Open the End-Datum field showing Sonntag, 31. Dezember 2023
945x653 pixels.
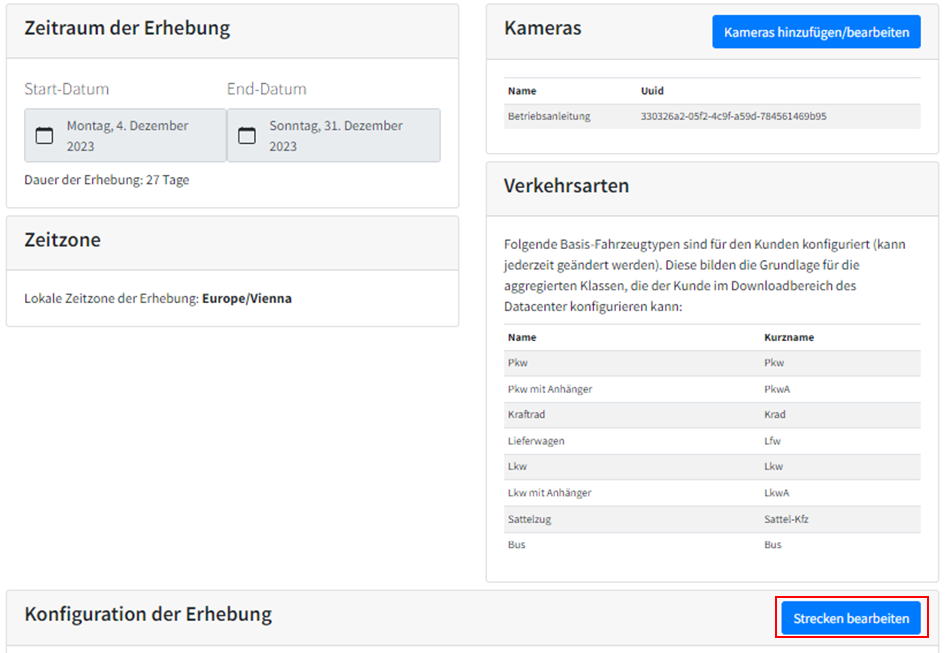[x=334, y=136]
